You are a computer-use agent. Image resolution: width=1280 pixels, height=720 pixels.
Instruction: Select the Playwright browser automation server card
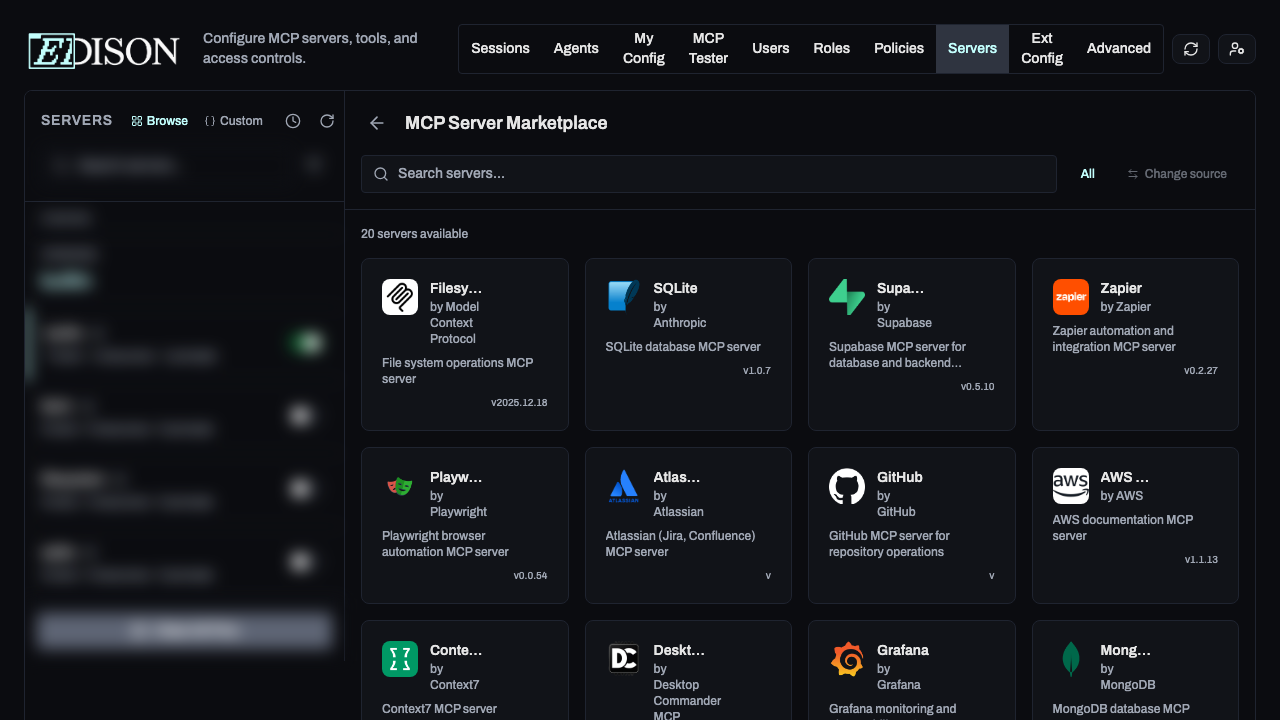pos(465,525)
